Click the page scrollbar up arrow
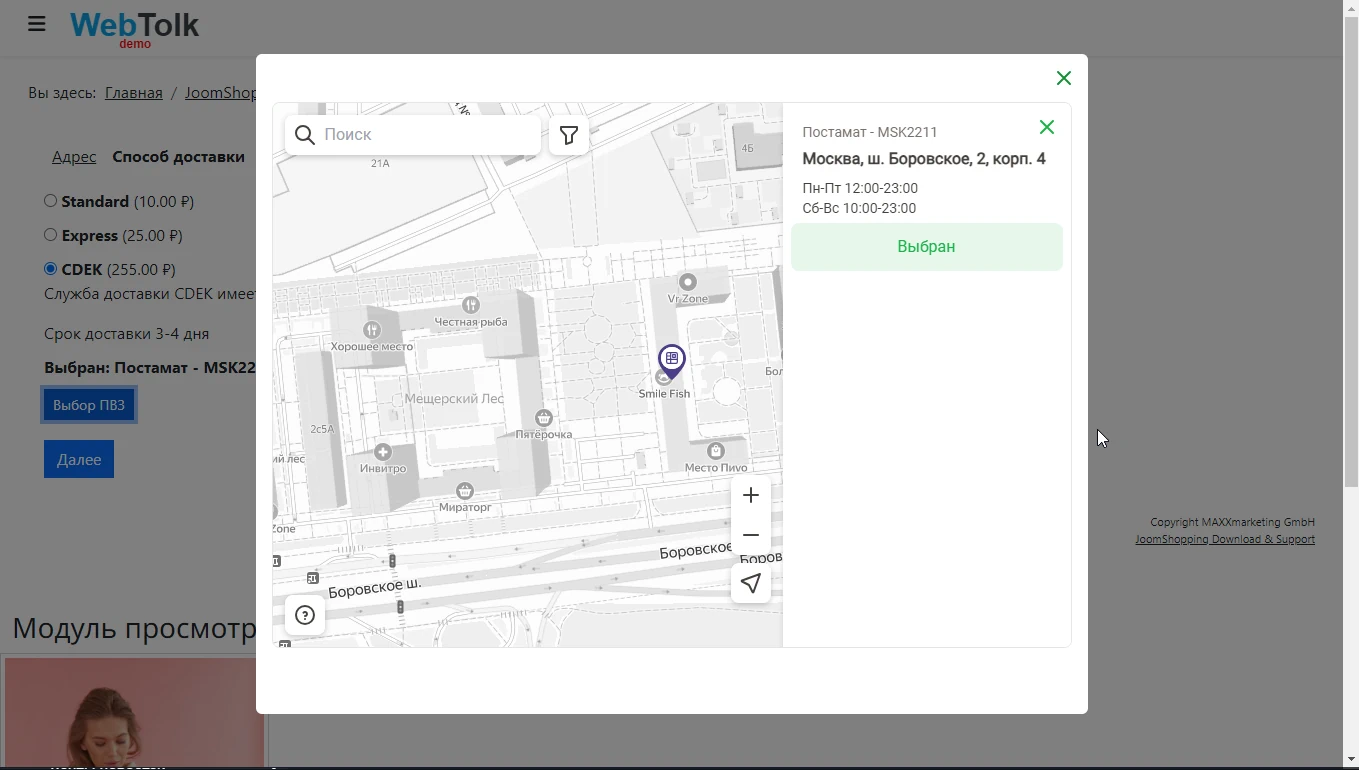The height and width of the screenshot is (770, 1359). [1351, 8]
